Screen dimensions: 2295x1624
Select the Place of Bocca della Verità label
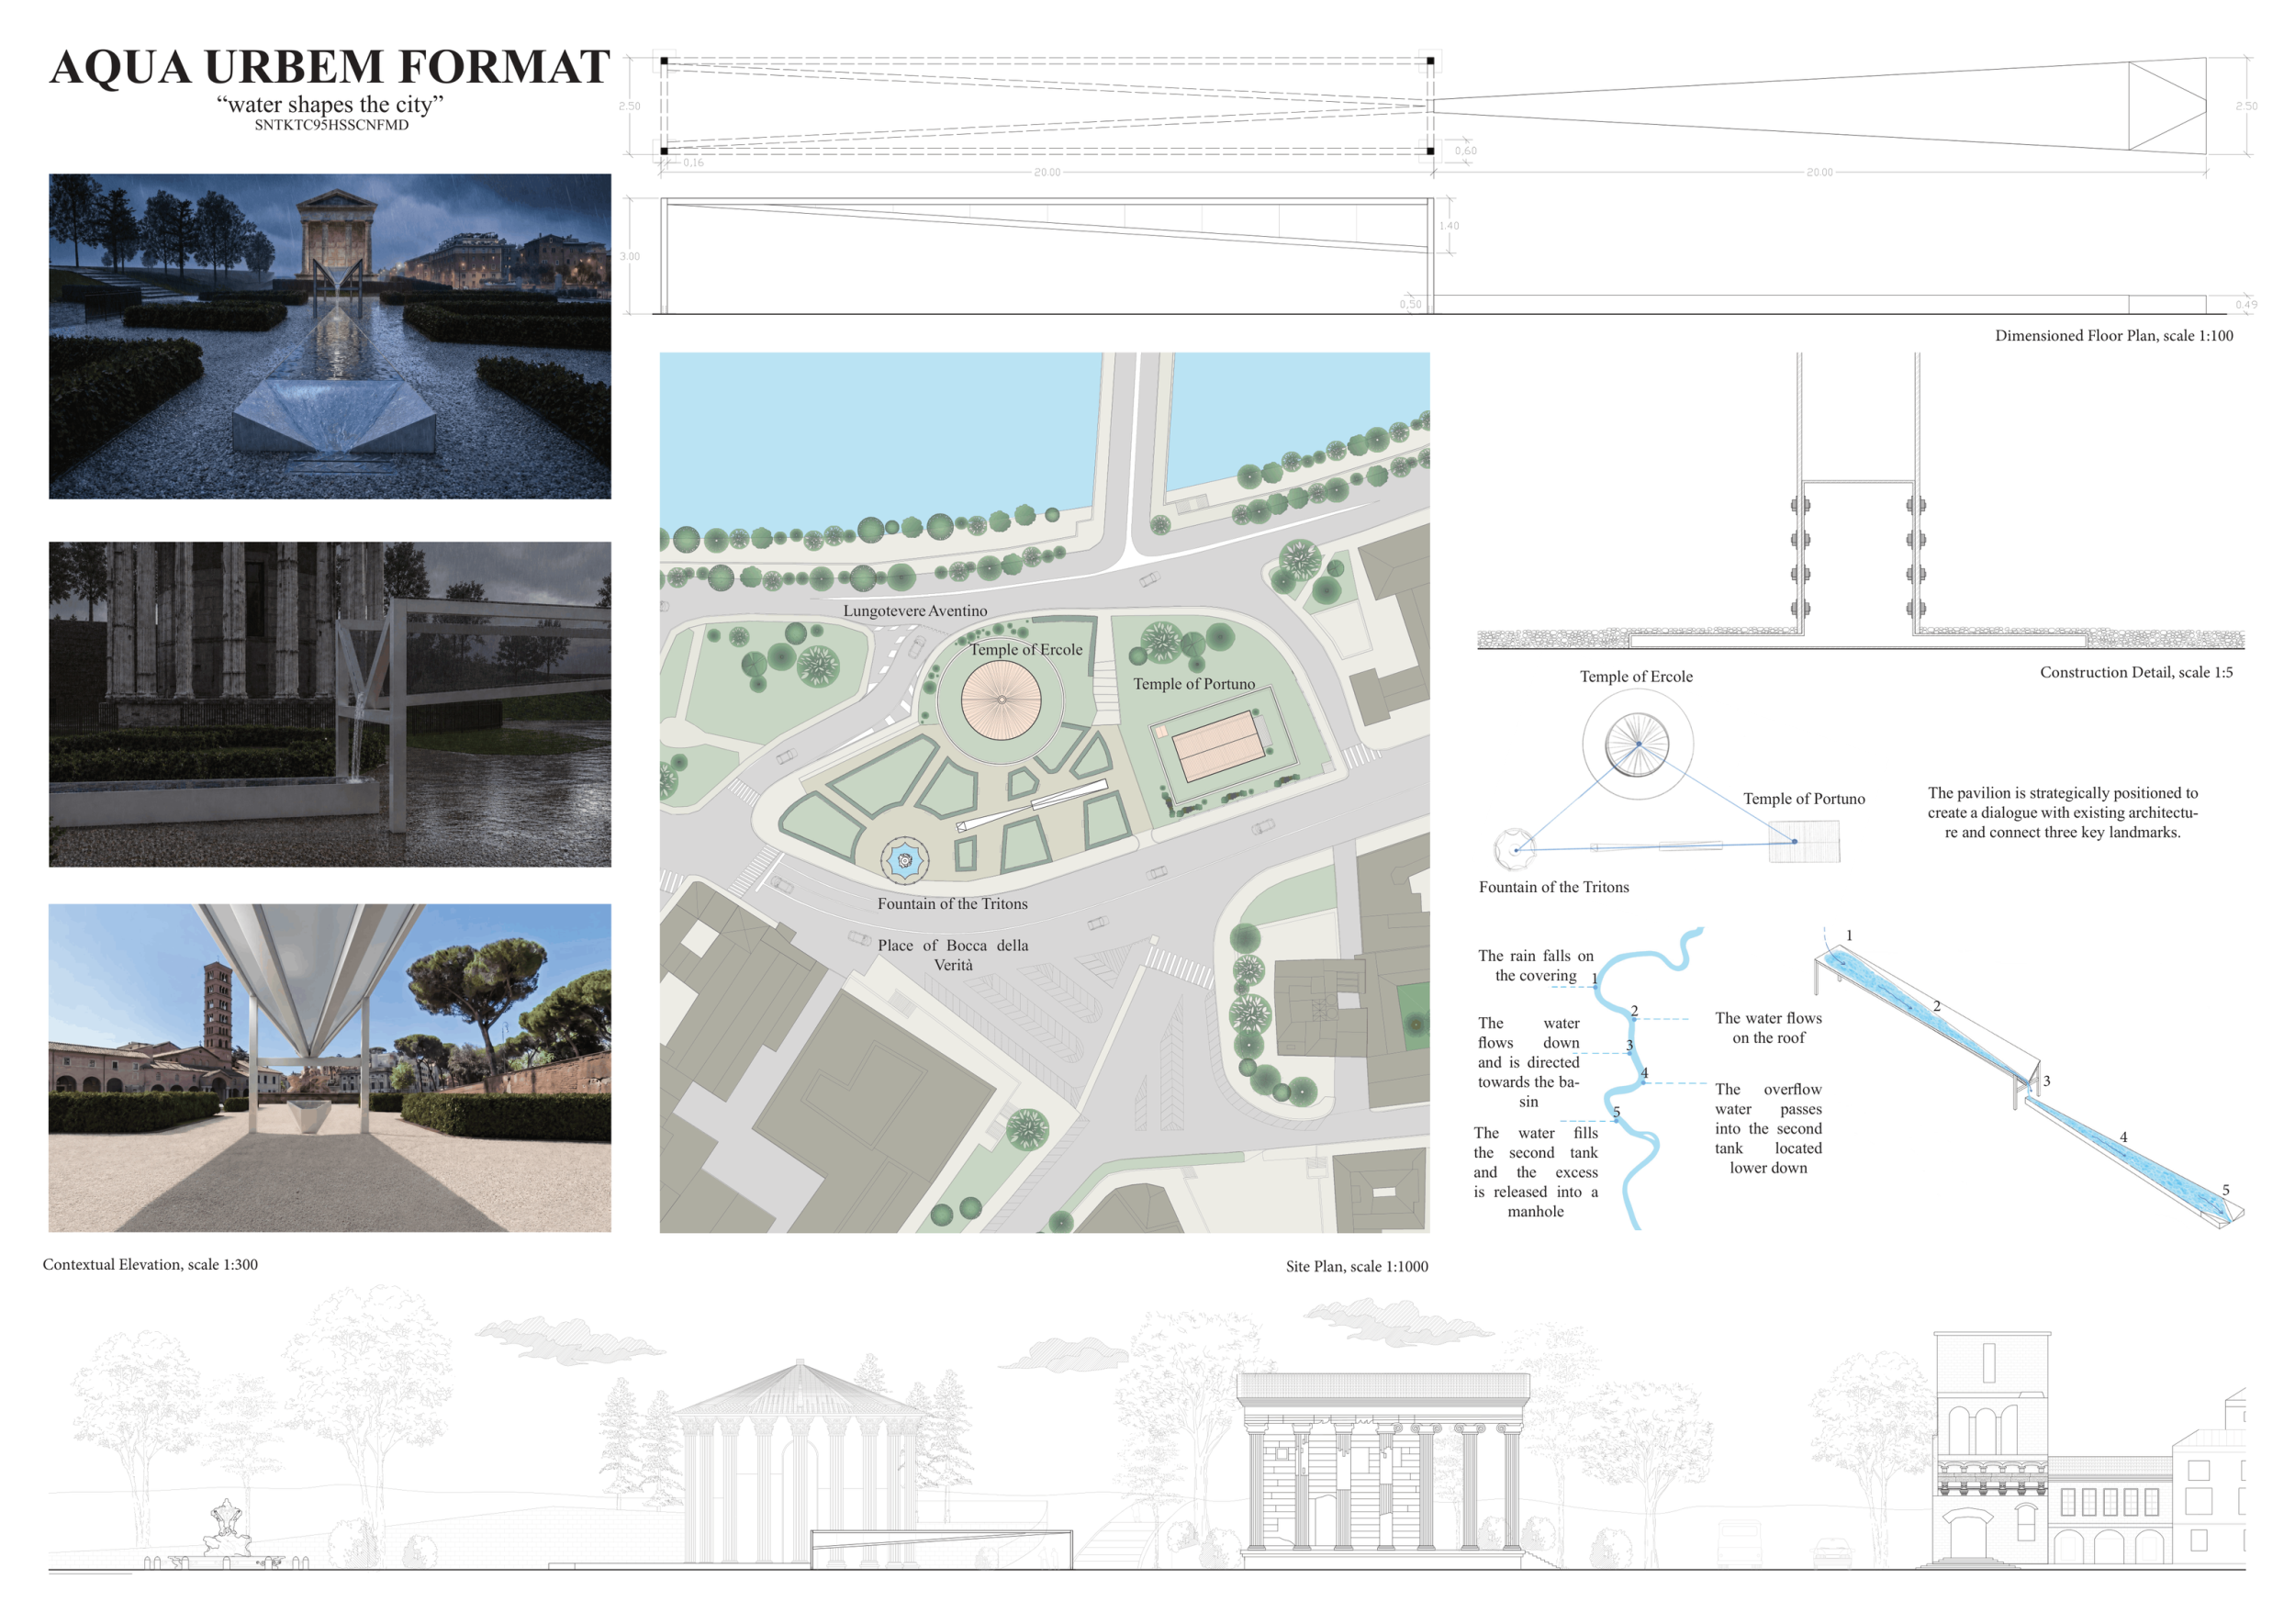pos(953,955)
